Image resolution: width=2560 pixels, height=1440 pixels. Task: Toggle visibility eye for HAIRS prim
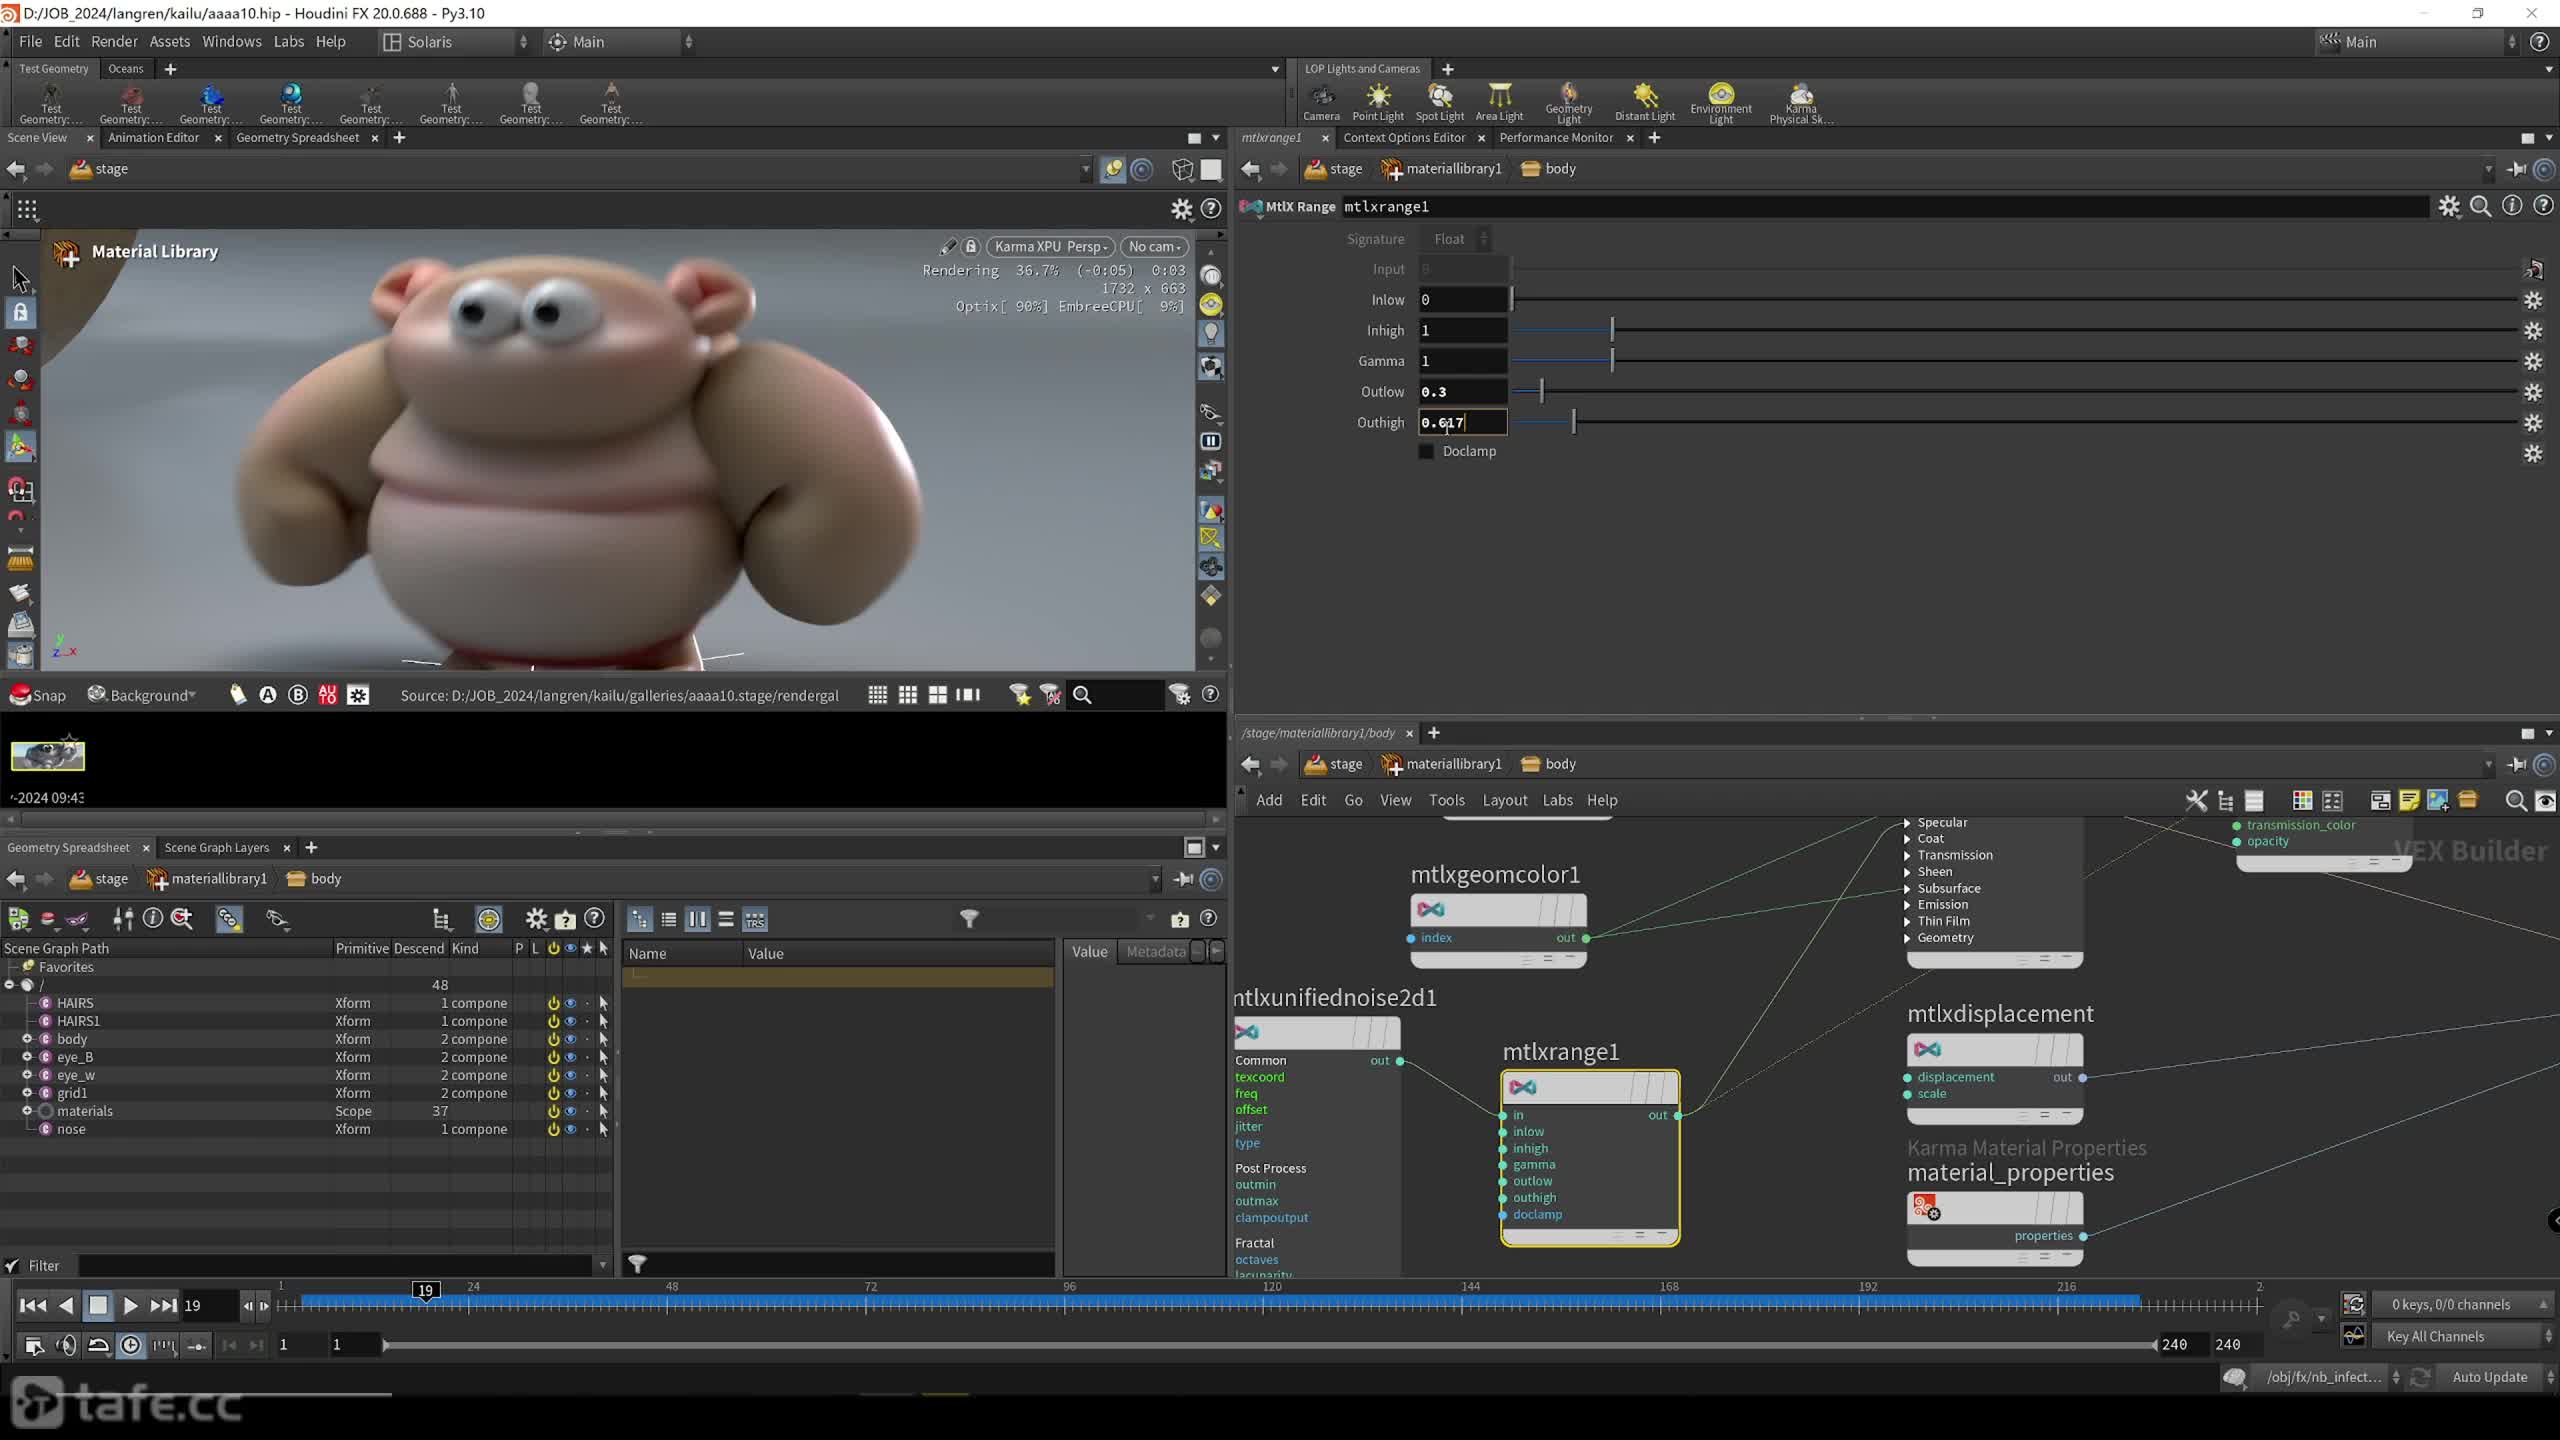click(x=570, y=1003)
